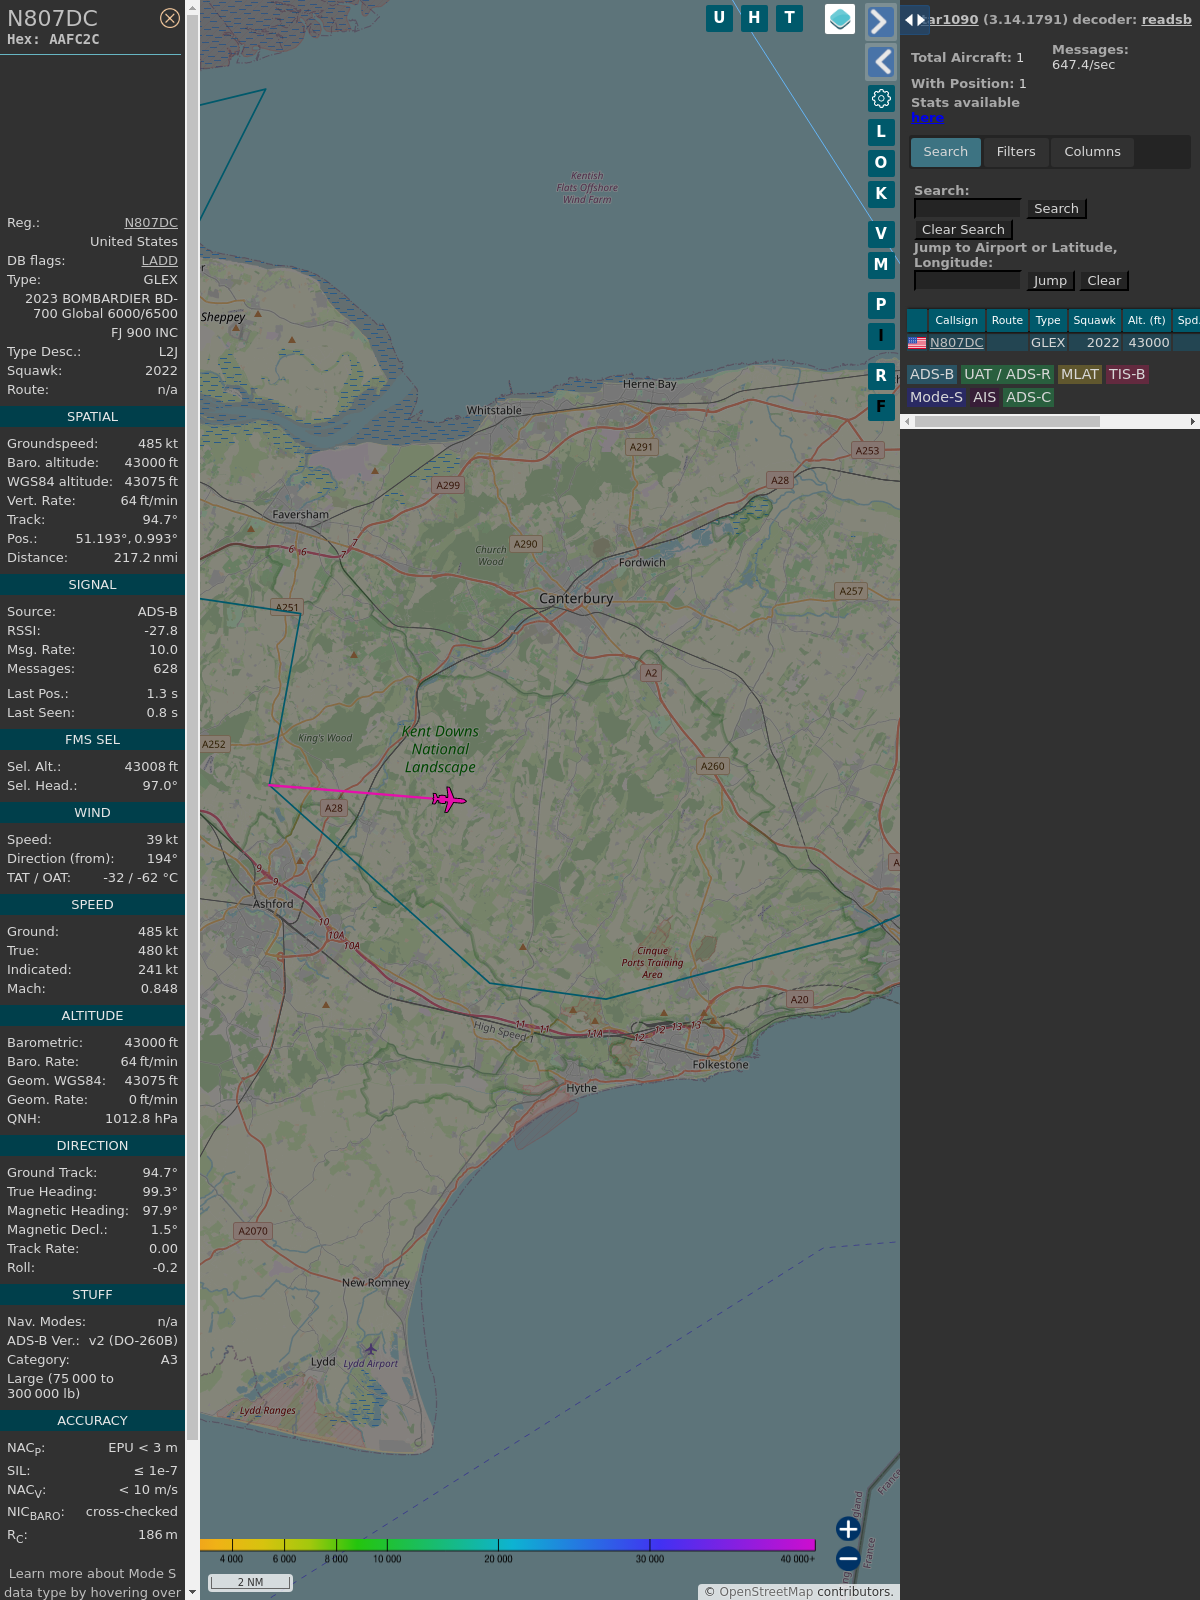This screenshot has width=1200, height=1600.
Task: Click the pink aircraft icon on the map
Action: tap(449, 799)
